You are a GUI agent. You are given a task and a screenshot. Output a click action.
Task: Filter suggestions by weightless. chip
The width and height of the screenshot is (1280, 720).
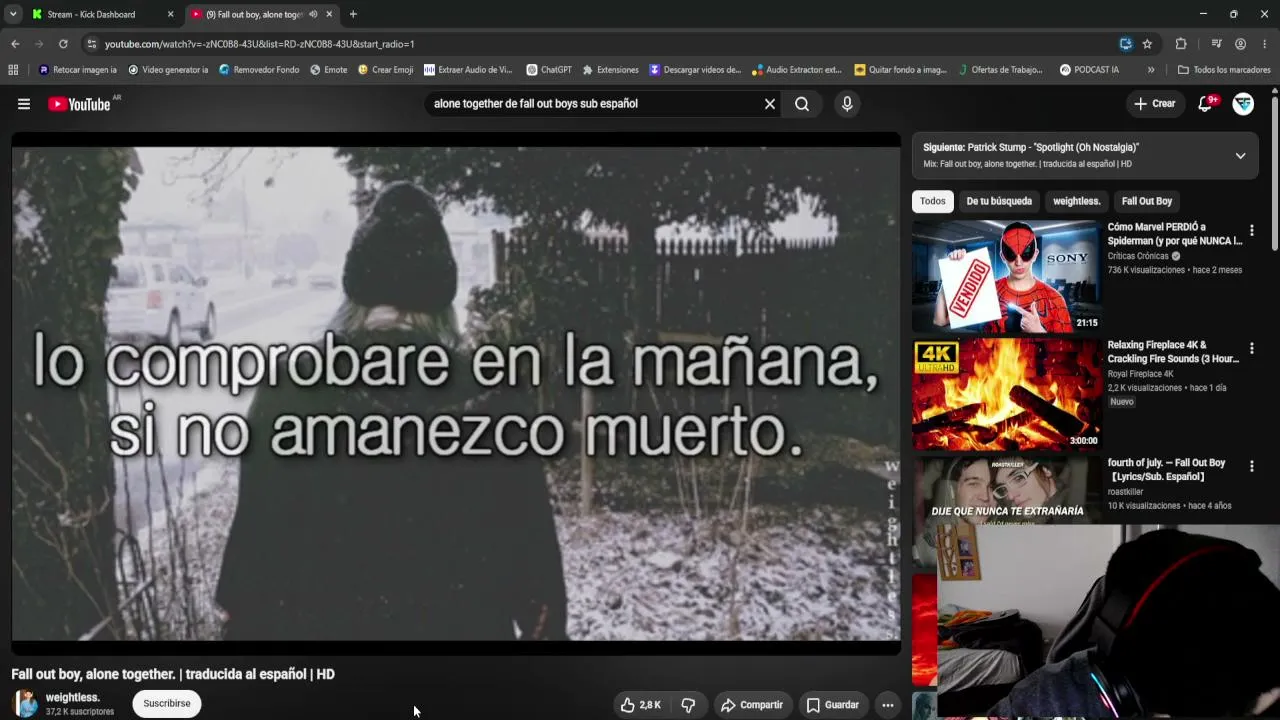tap(1077, 201)
